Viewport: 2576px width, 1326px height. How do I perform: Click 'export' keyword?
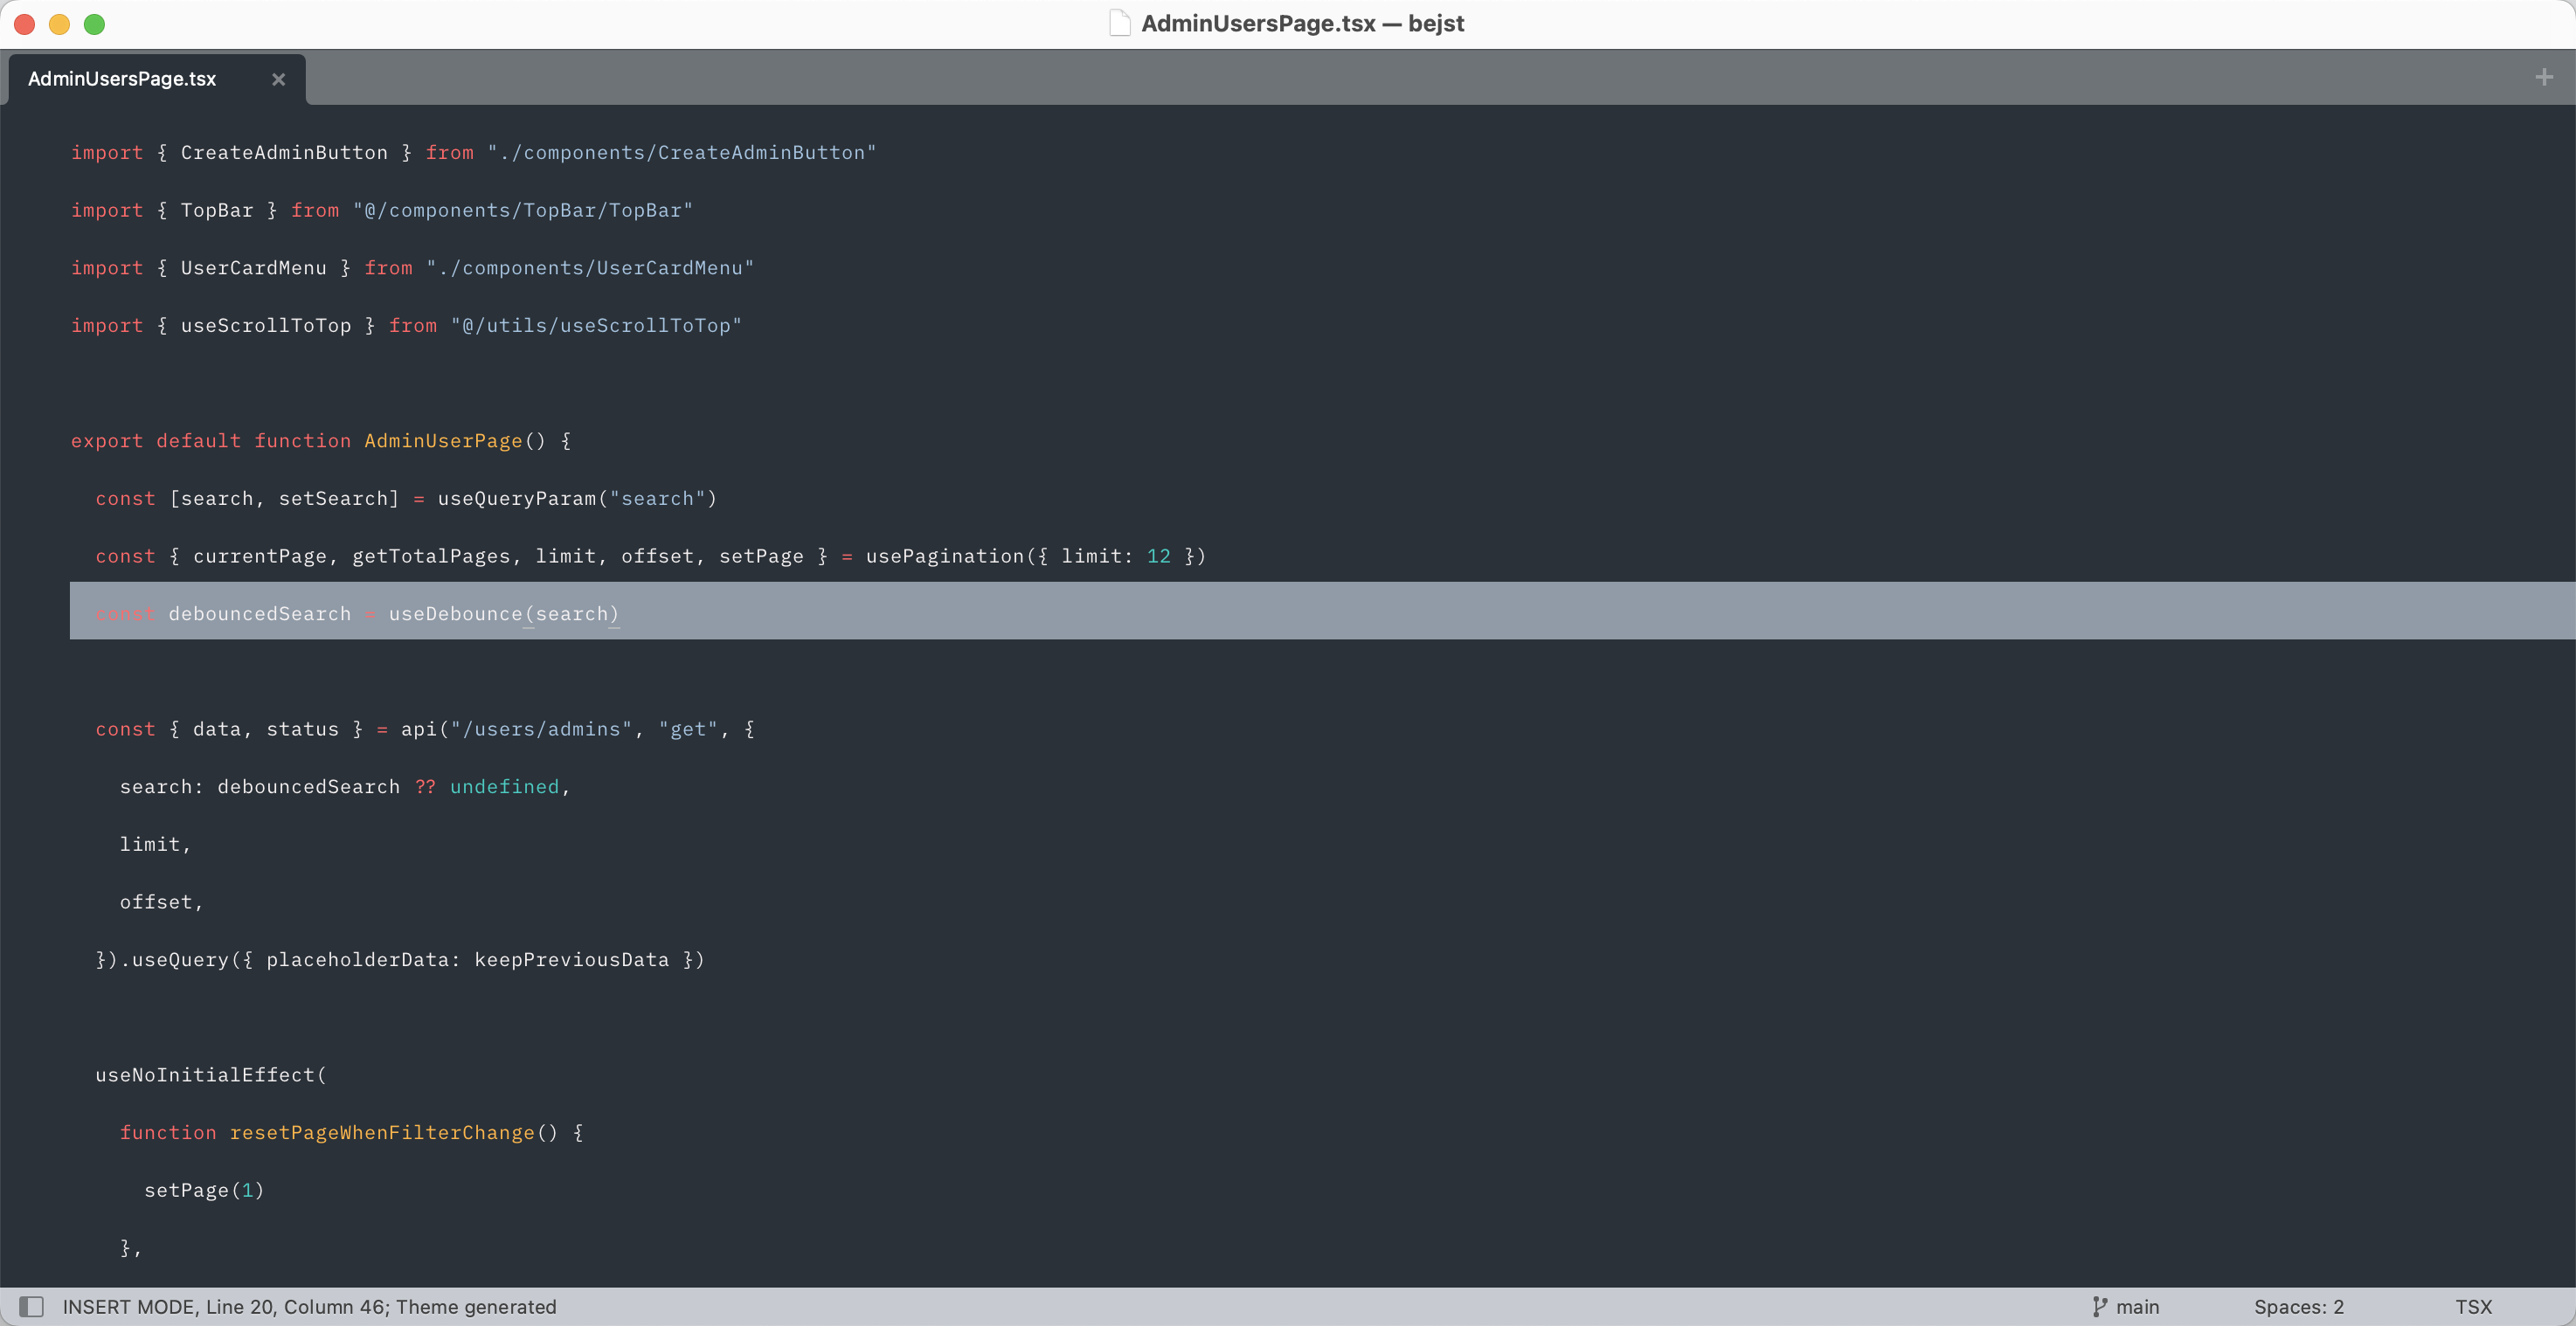[x=107, y=441]
